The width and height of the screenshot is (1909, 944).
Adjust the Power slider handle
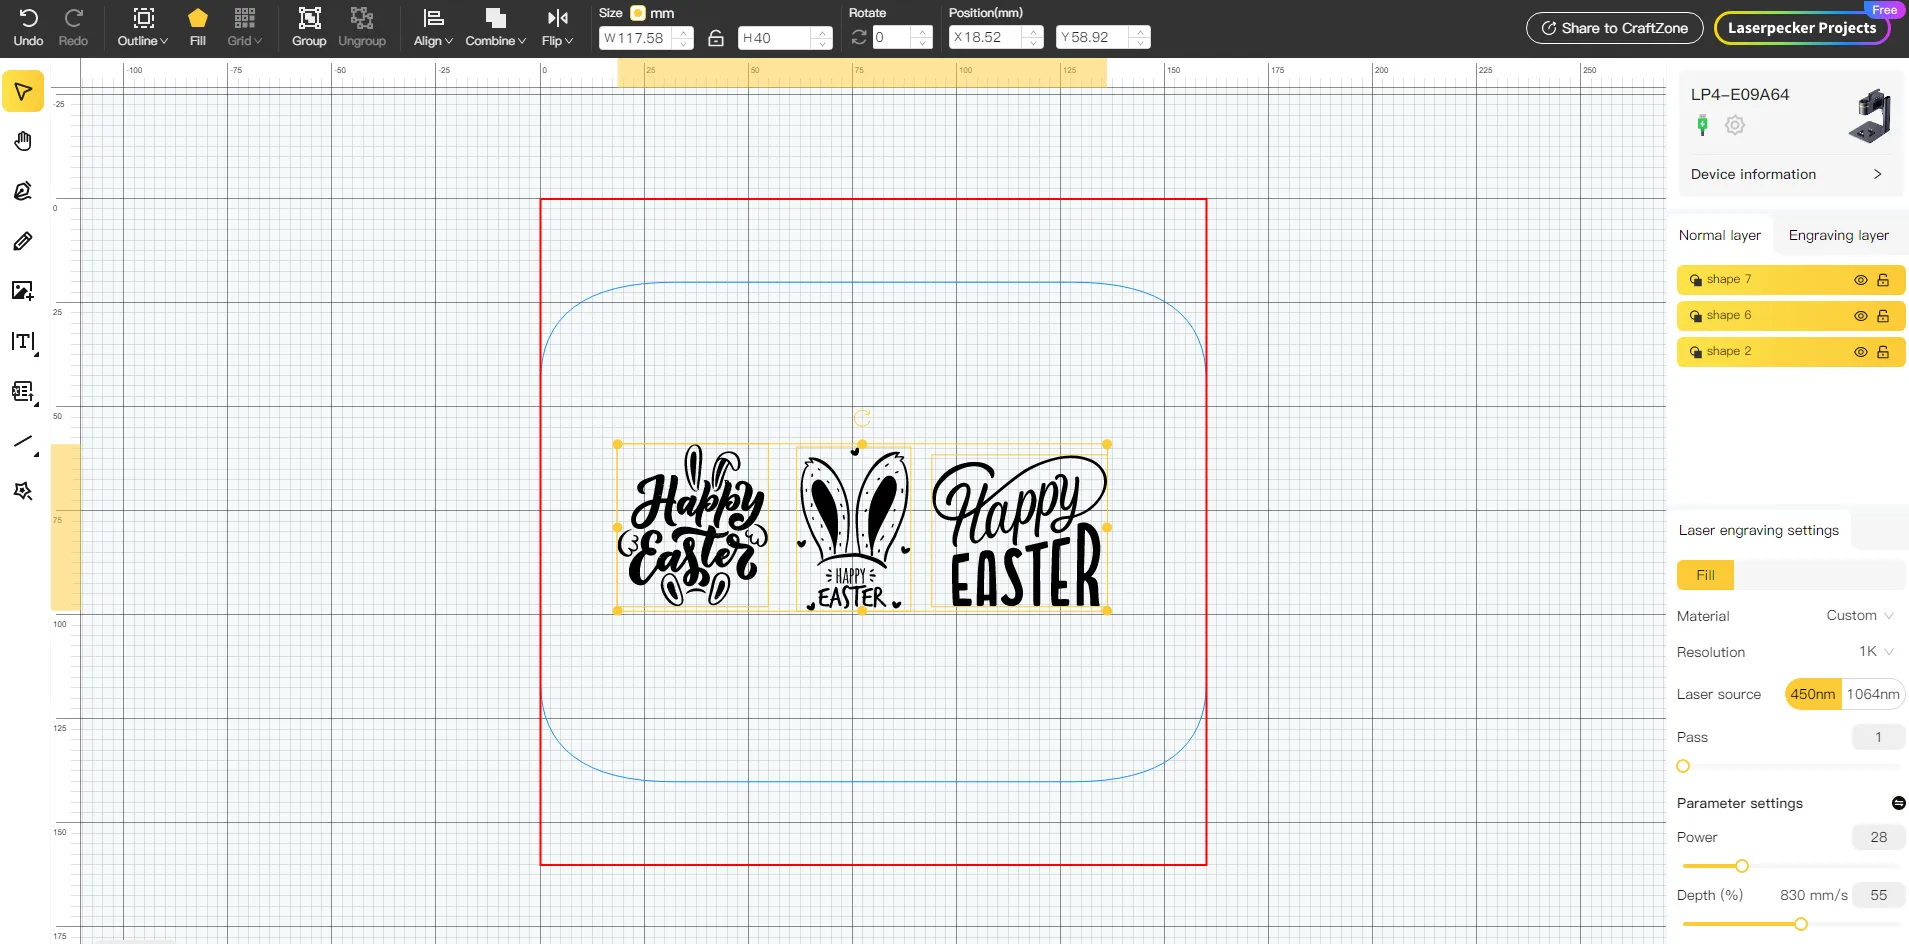1742,866
